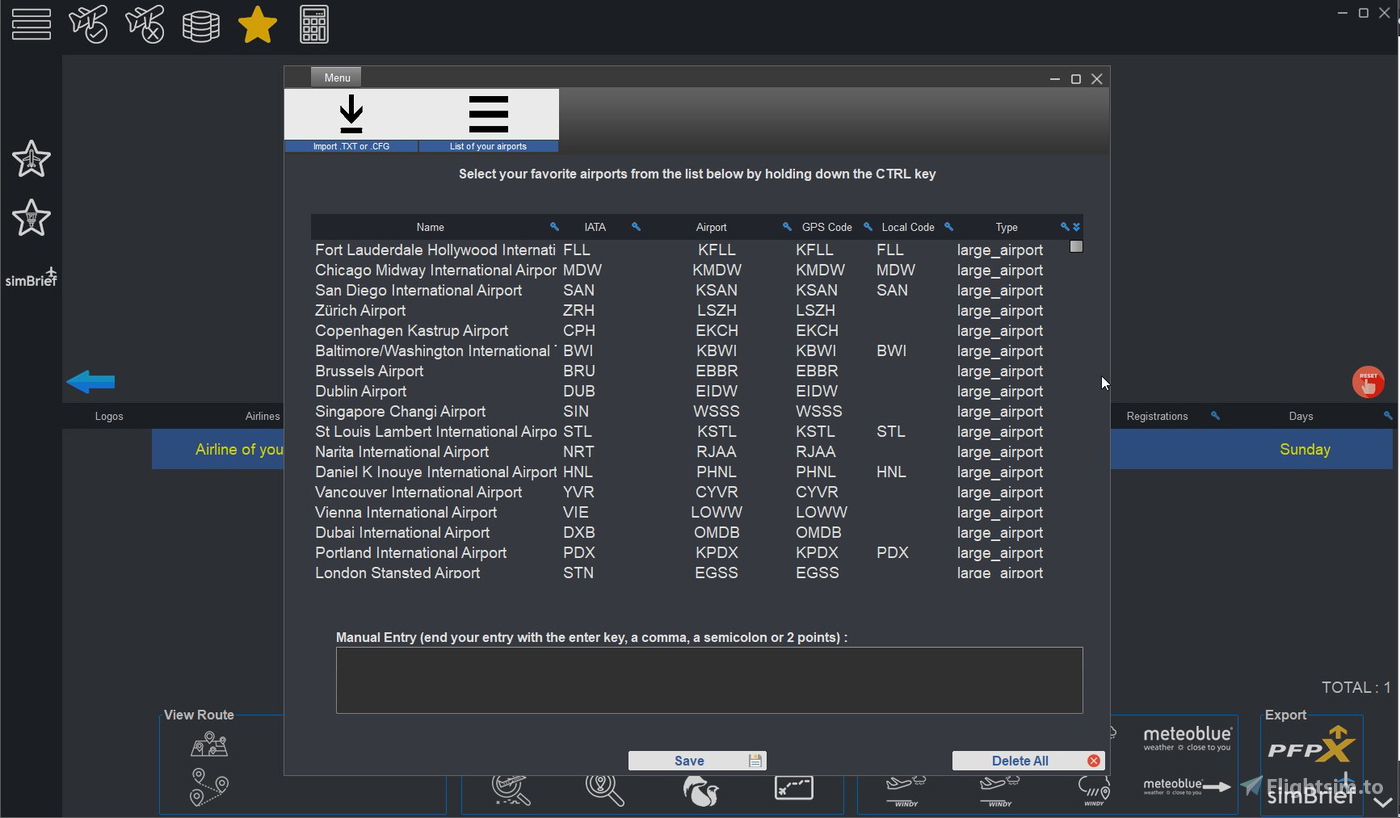This screenshot has height=818, width=1400.
Task: Open the hamburger menu icon top-left
Action: pos(31,24)
